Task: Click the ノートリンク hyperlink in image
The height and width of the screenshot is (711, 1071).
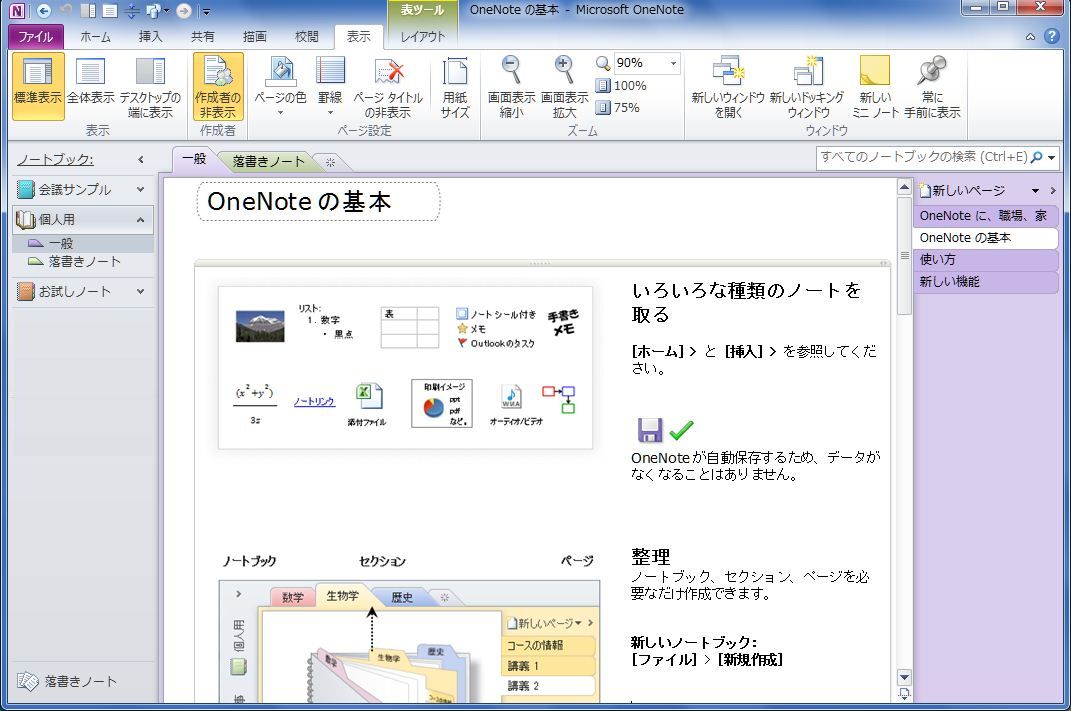Action: (x=314, y=401)
